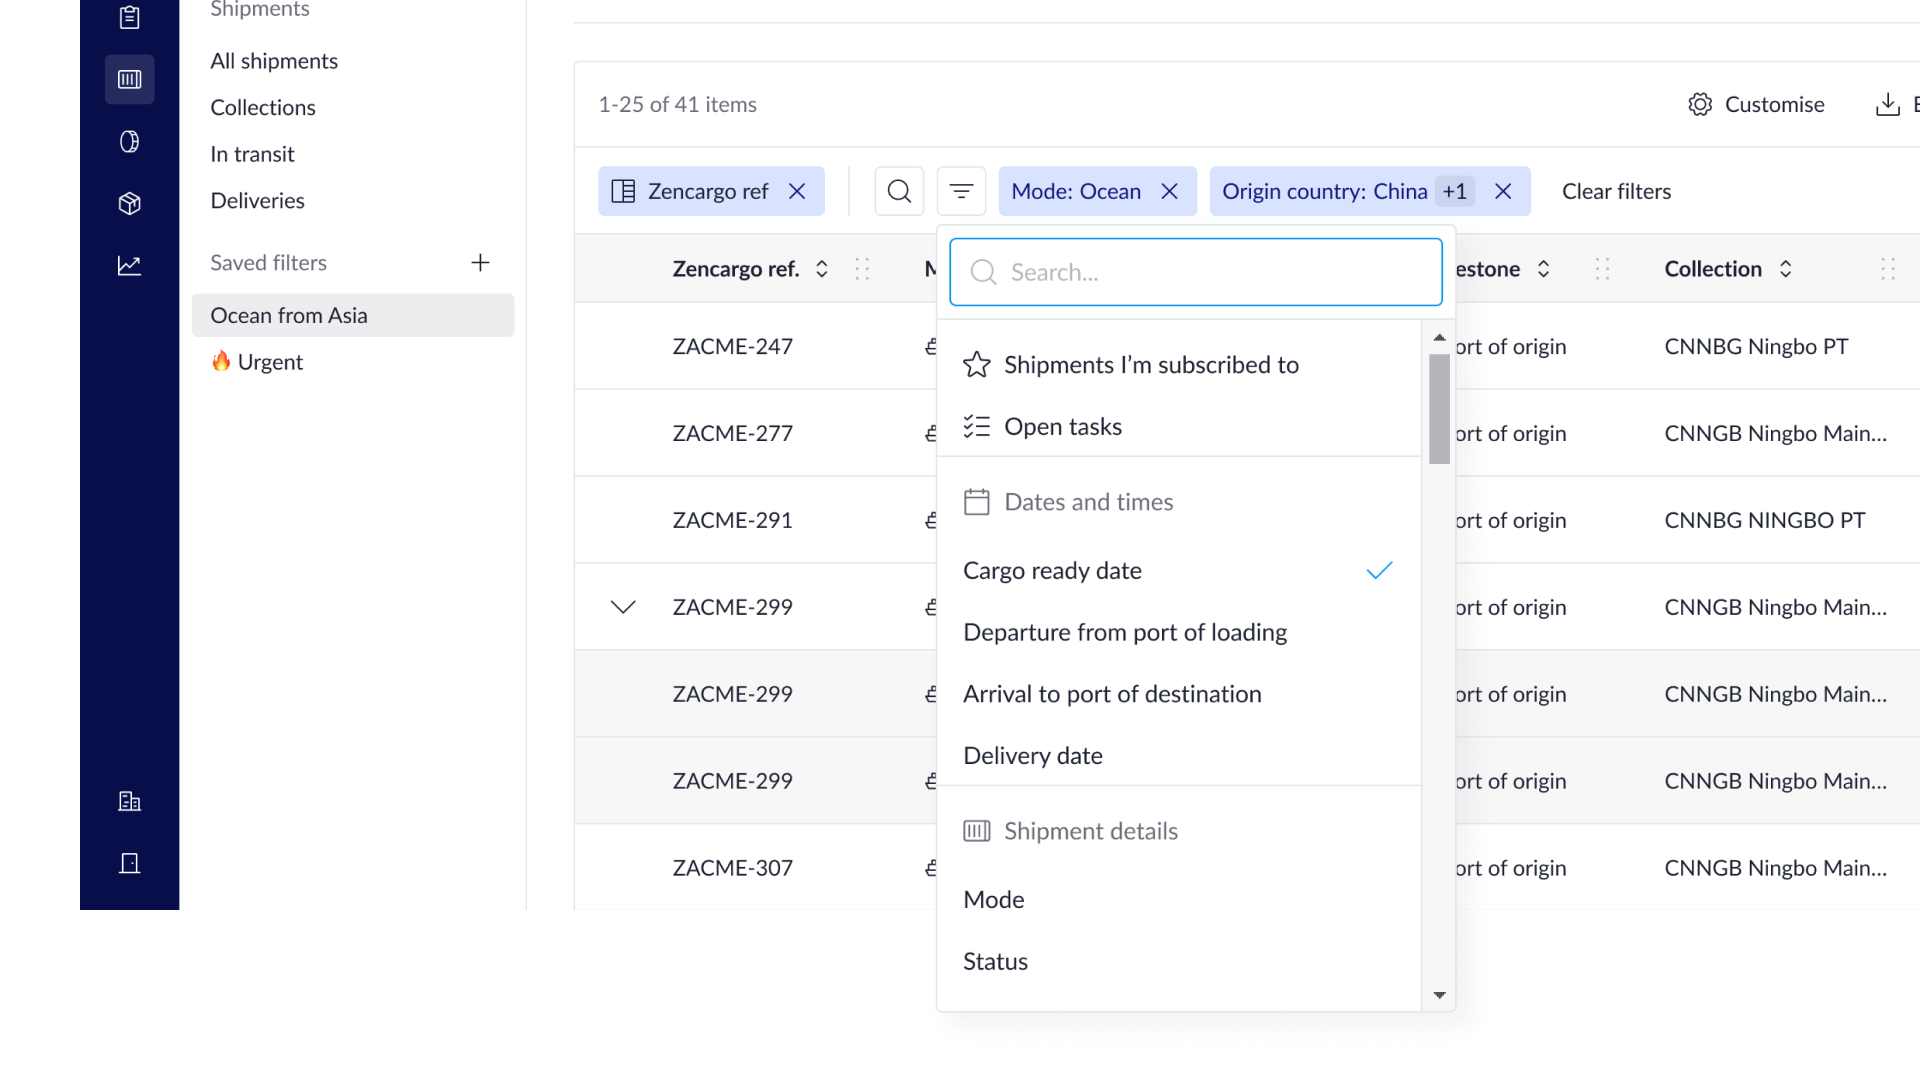Image resolution: width=1920 pixels, height=1080 pixels.
Task: Click the filter menu scrollbar thumb
Action: [1439, 409]
